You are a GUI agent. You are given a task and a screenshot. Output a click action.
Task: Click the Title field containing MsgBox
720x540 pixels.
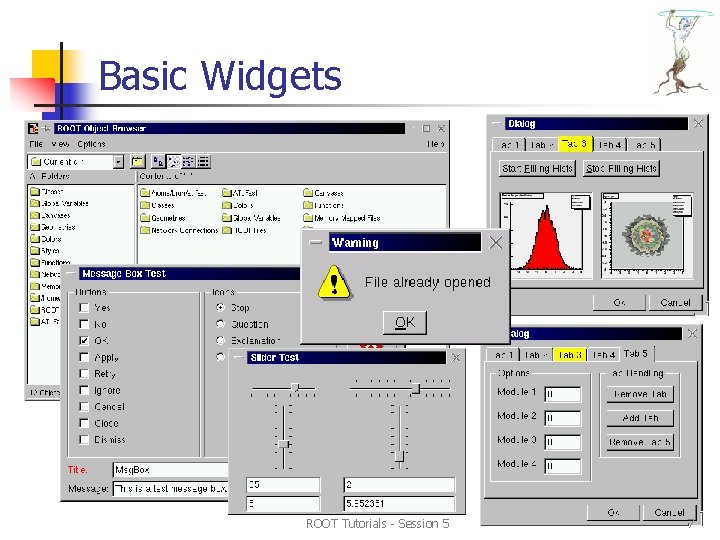tap(170, 470)
